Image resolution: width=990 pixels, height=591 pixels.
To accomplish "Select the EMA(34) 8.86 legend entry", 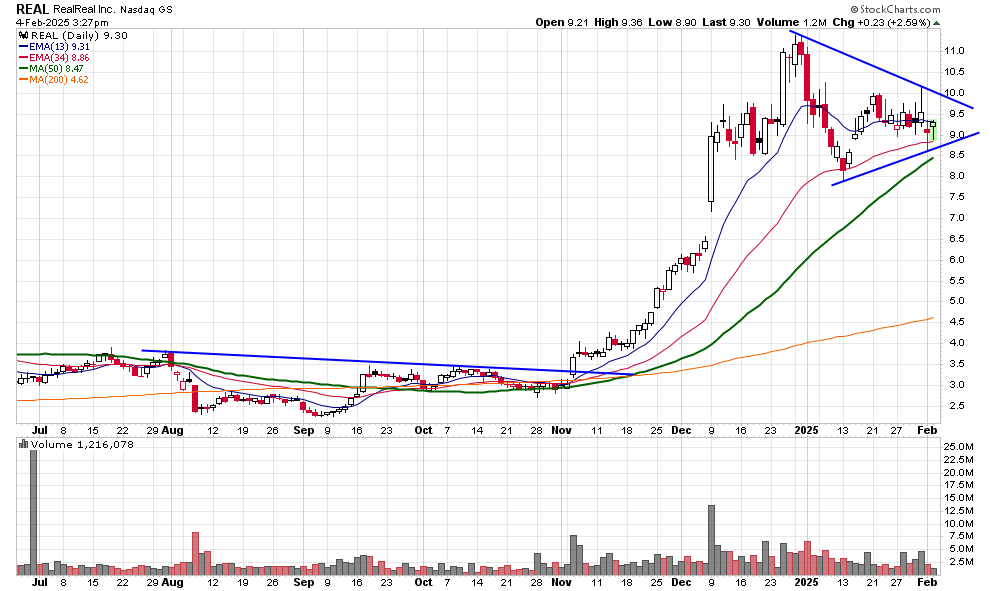I will pos(55,57).
